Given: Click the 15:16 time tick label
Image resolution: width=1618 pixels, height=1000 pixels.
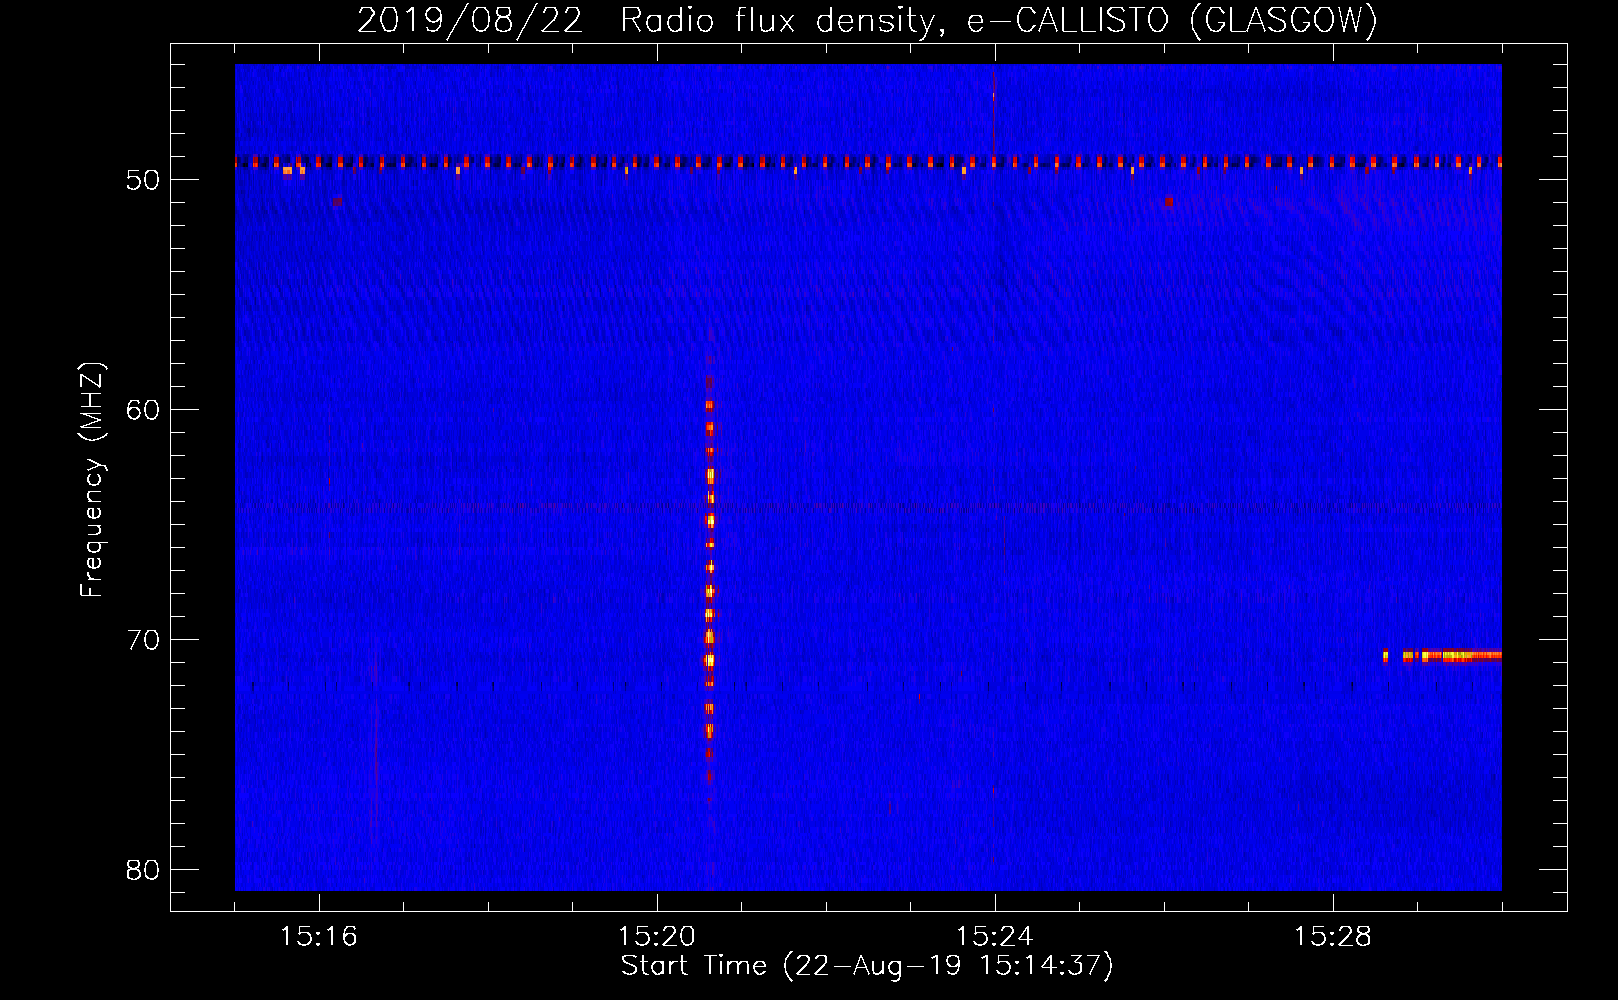Looking at the screenshot, I should (x=319, y=936).
